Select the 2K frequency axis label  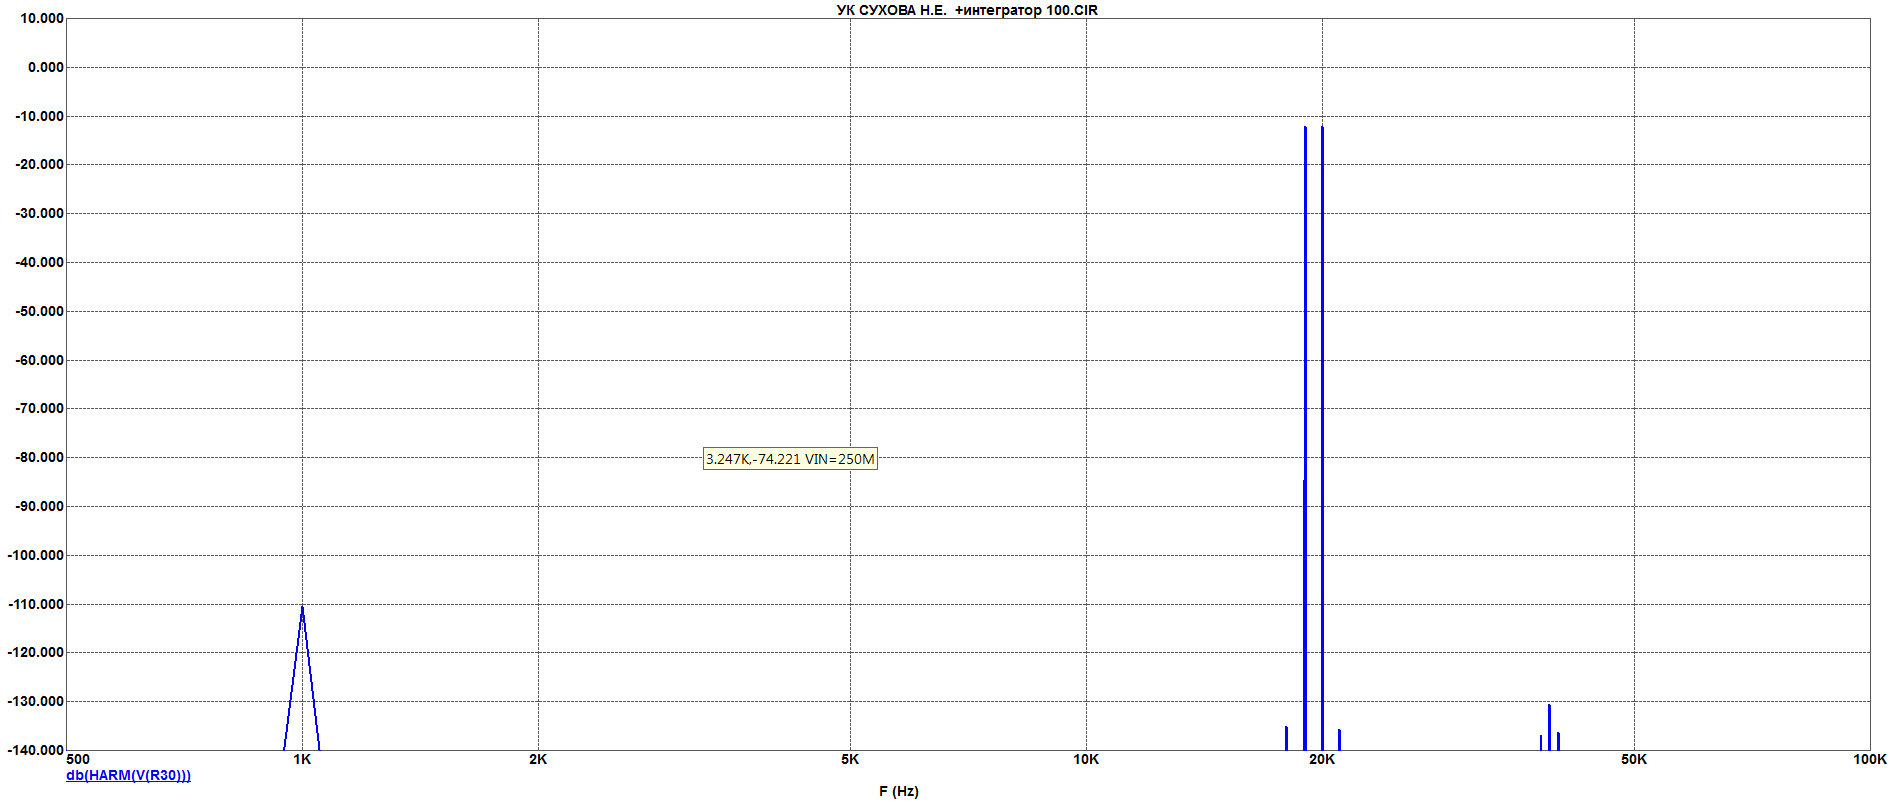point(538,759)
